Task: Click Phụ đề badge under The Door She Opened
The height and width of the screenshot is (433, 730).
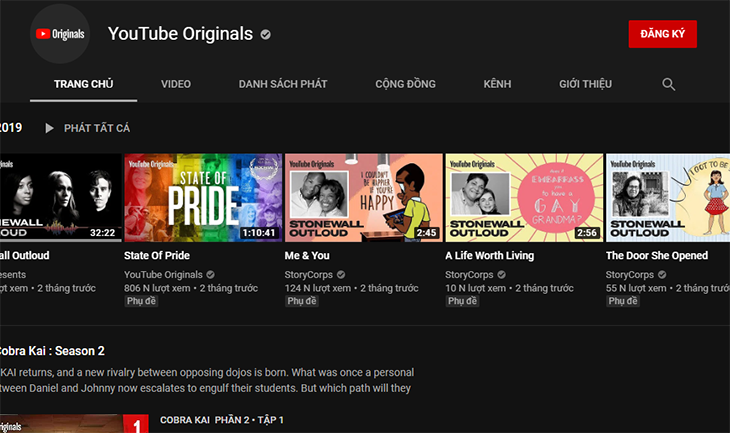Action: coord(623,301)
